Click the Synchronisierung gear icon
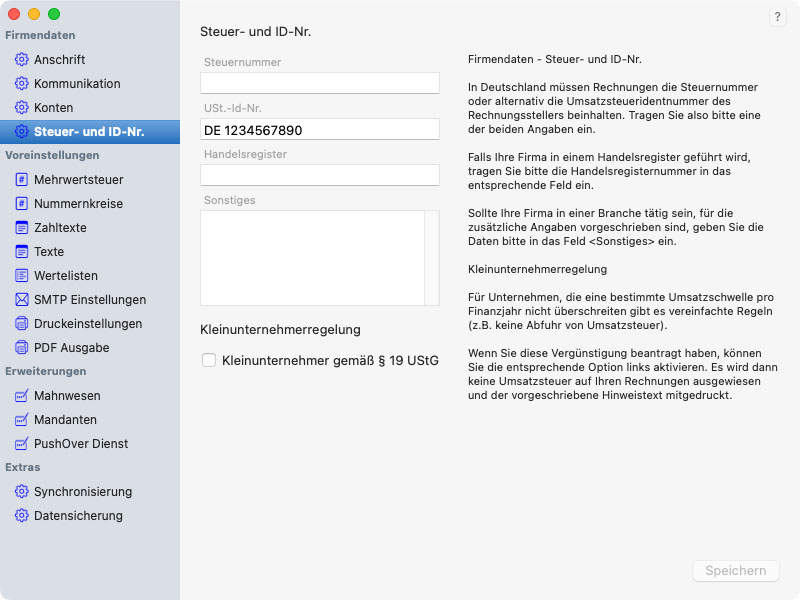The width and height of the screenshot is (800, 600). tap(21, 492)
